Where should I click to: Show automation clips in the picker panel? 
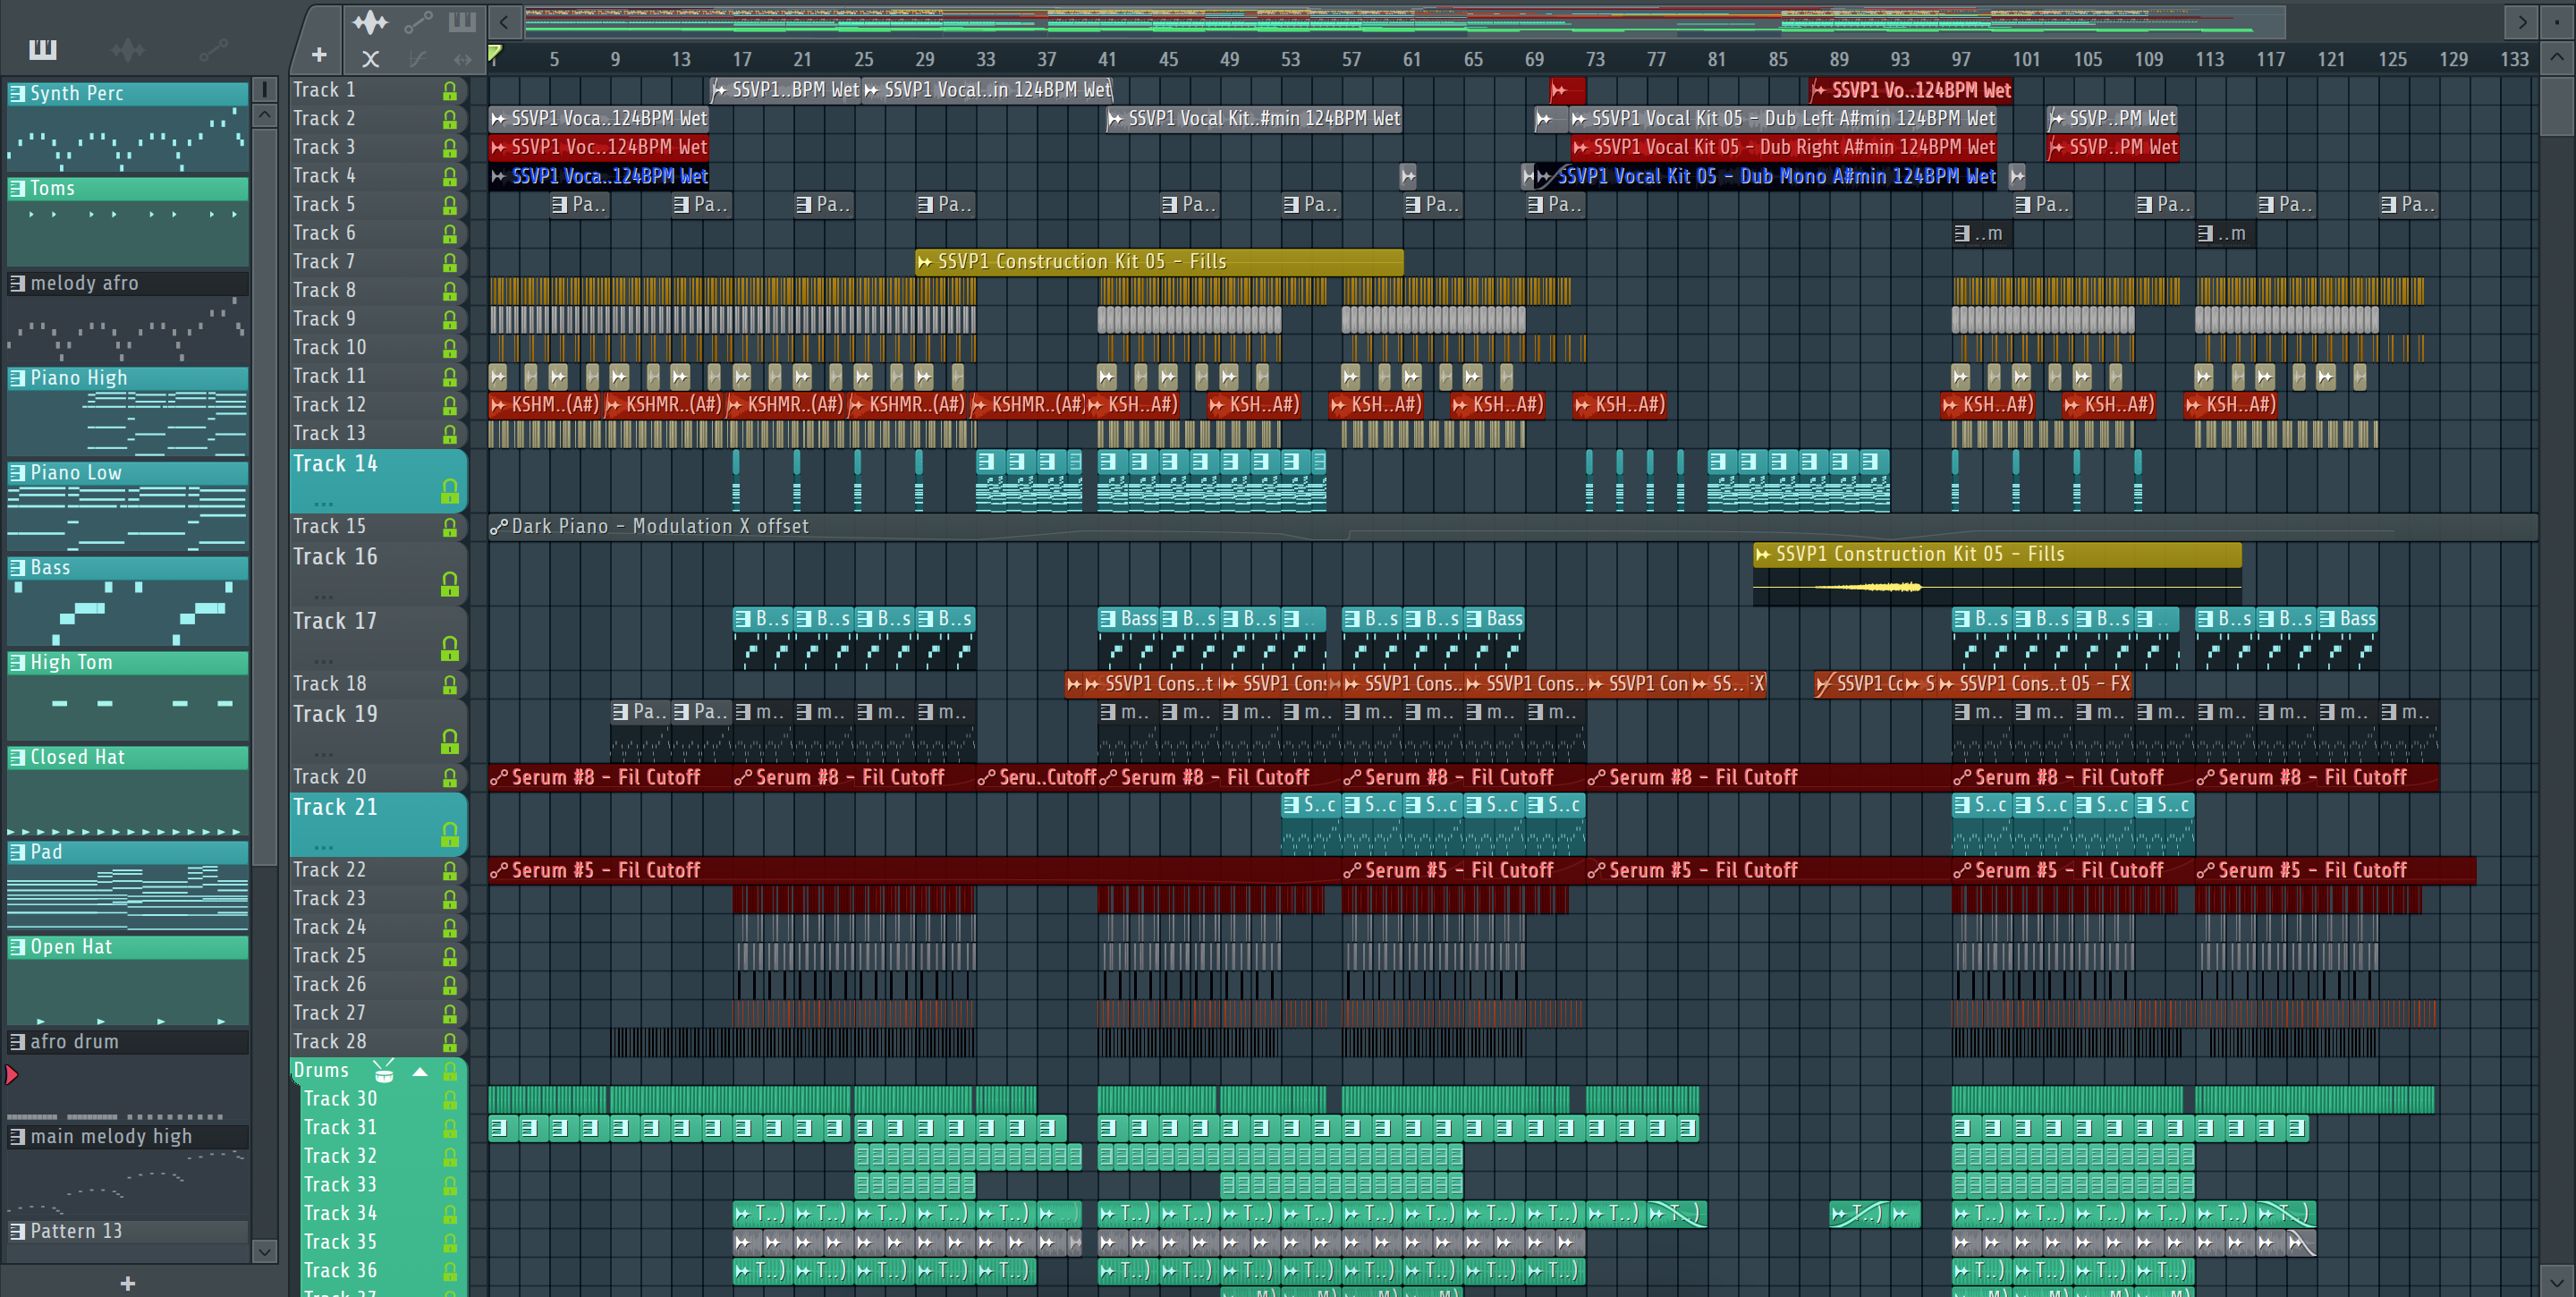[213, 49]
